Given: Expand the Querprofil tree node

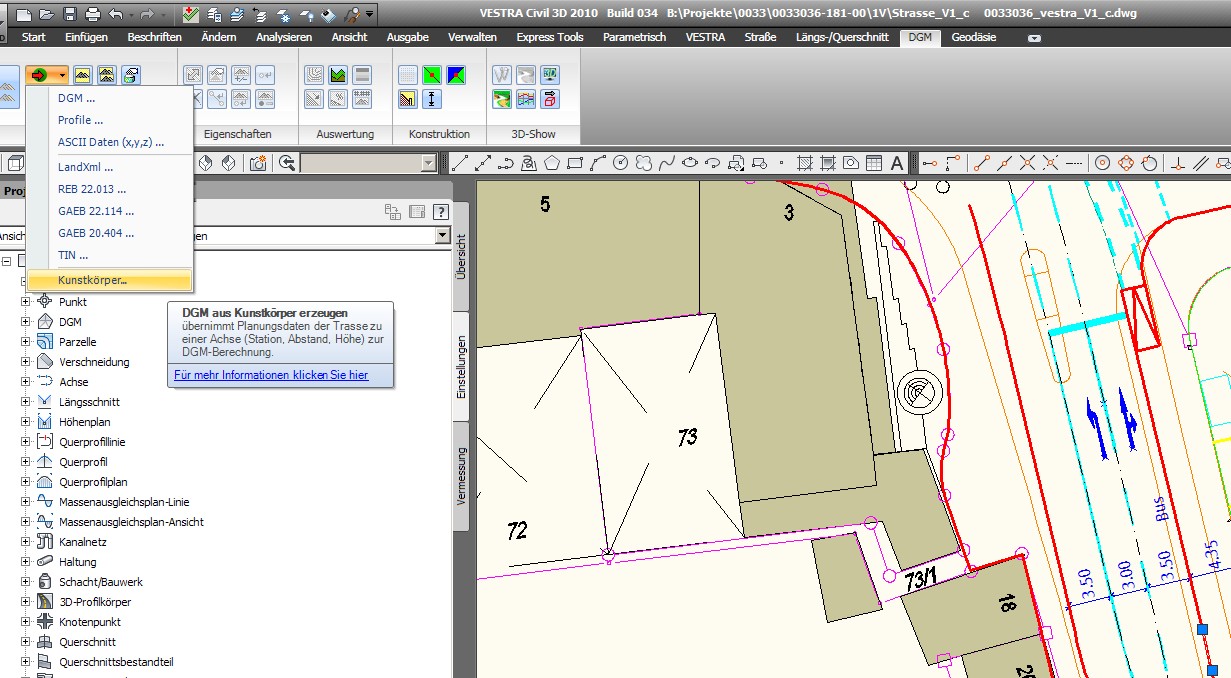Looking at the screenshot, I should point(26,462).
